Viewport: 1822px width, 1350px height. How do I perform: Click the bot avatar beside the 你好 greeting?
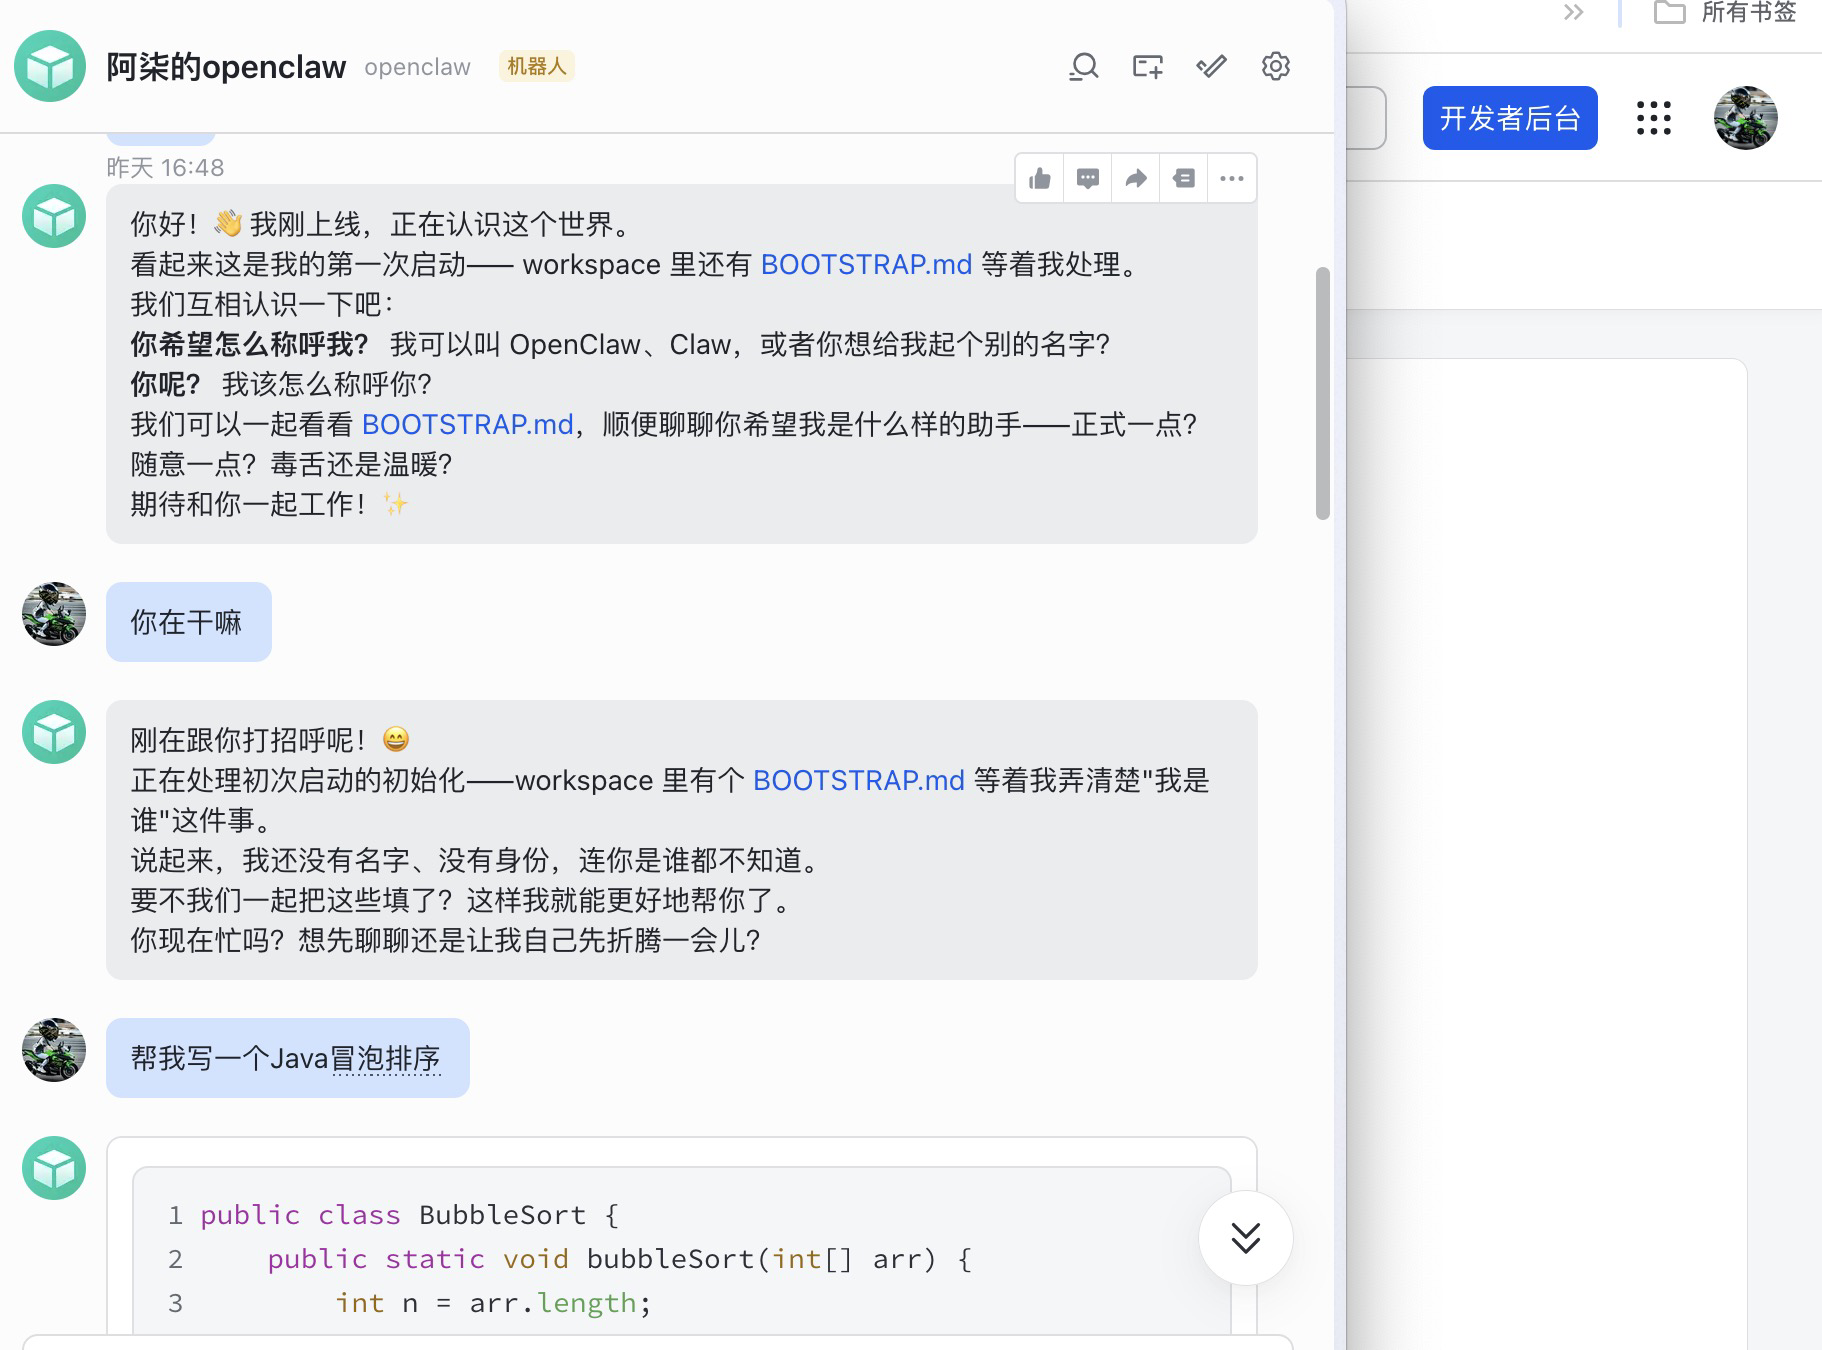(x=54, y=216)
